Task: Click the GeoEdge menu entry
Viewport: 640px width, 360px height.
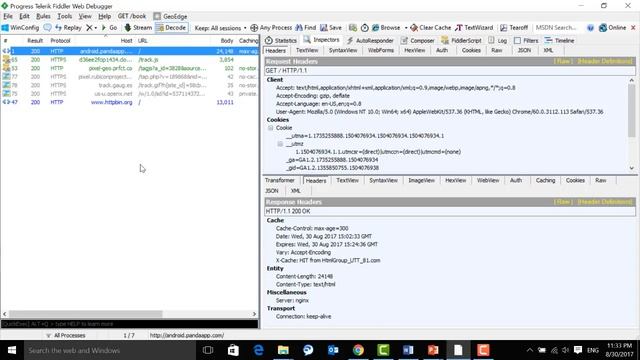Action: (170, 16)
